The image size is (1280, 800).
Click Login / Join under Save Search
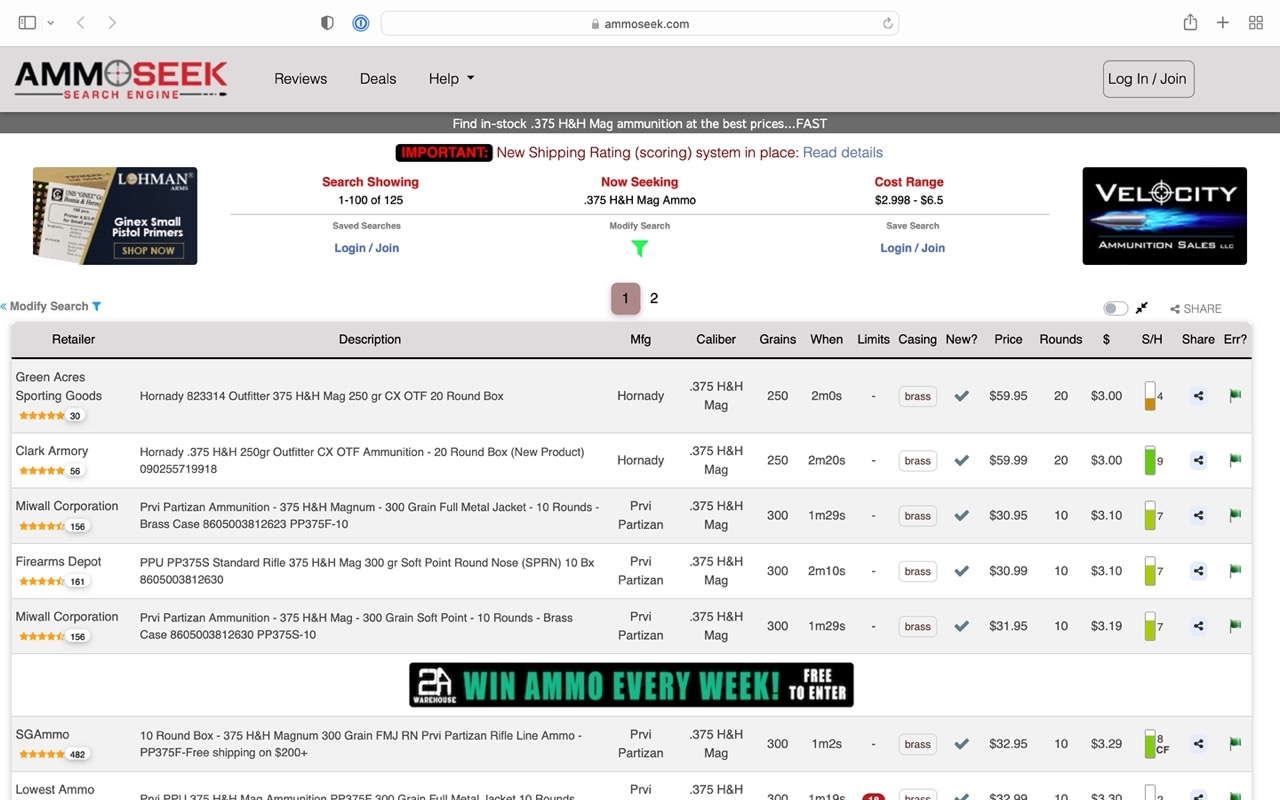point(912,248)
